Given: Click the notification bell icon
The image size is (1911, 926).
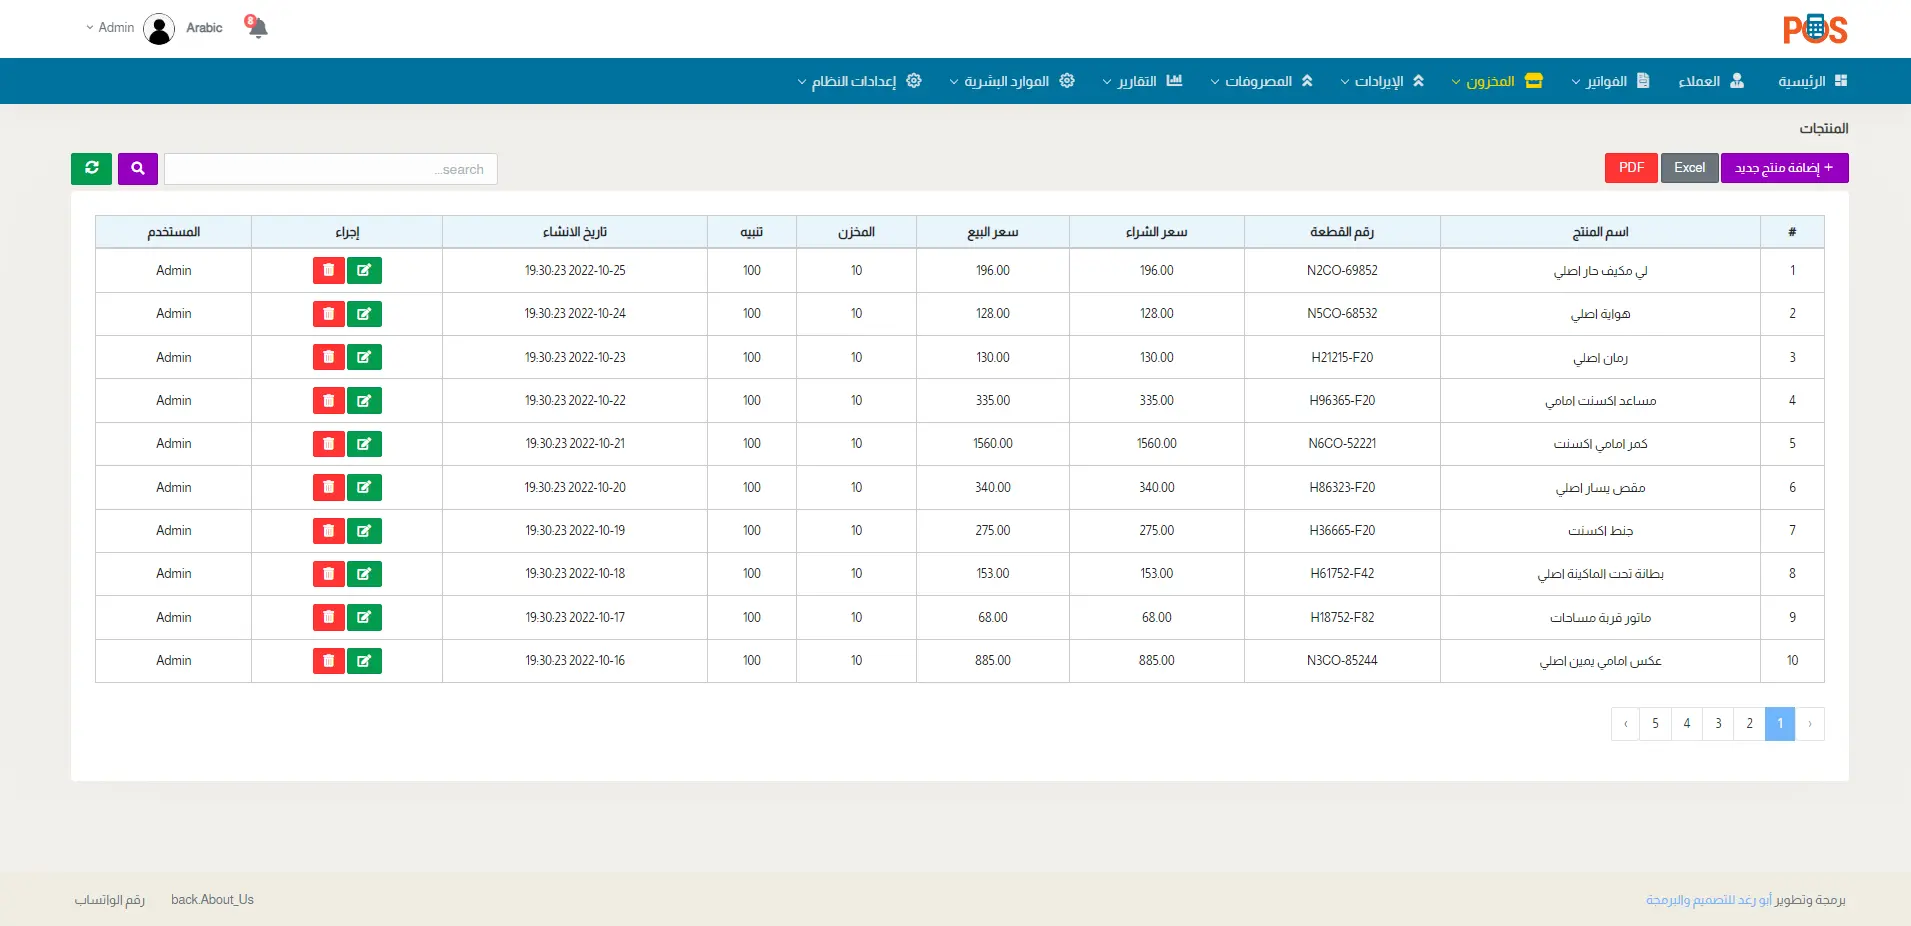Looking at the screenshot, I should [x=257, y=28].
